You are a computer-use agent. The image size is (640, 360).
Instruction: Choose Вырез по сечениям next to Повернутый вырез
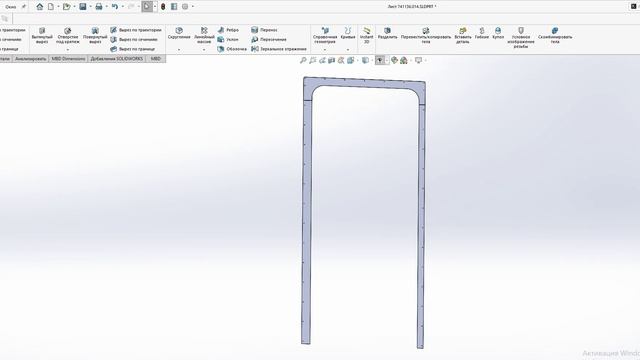tap(134, 40)
